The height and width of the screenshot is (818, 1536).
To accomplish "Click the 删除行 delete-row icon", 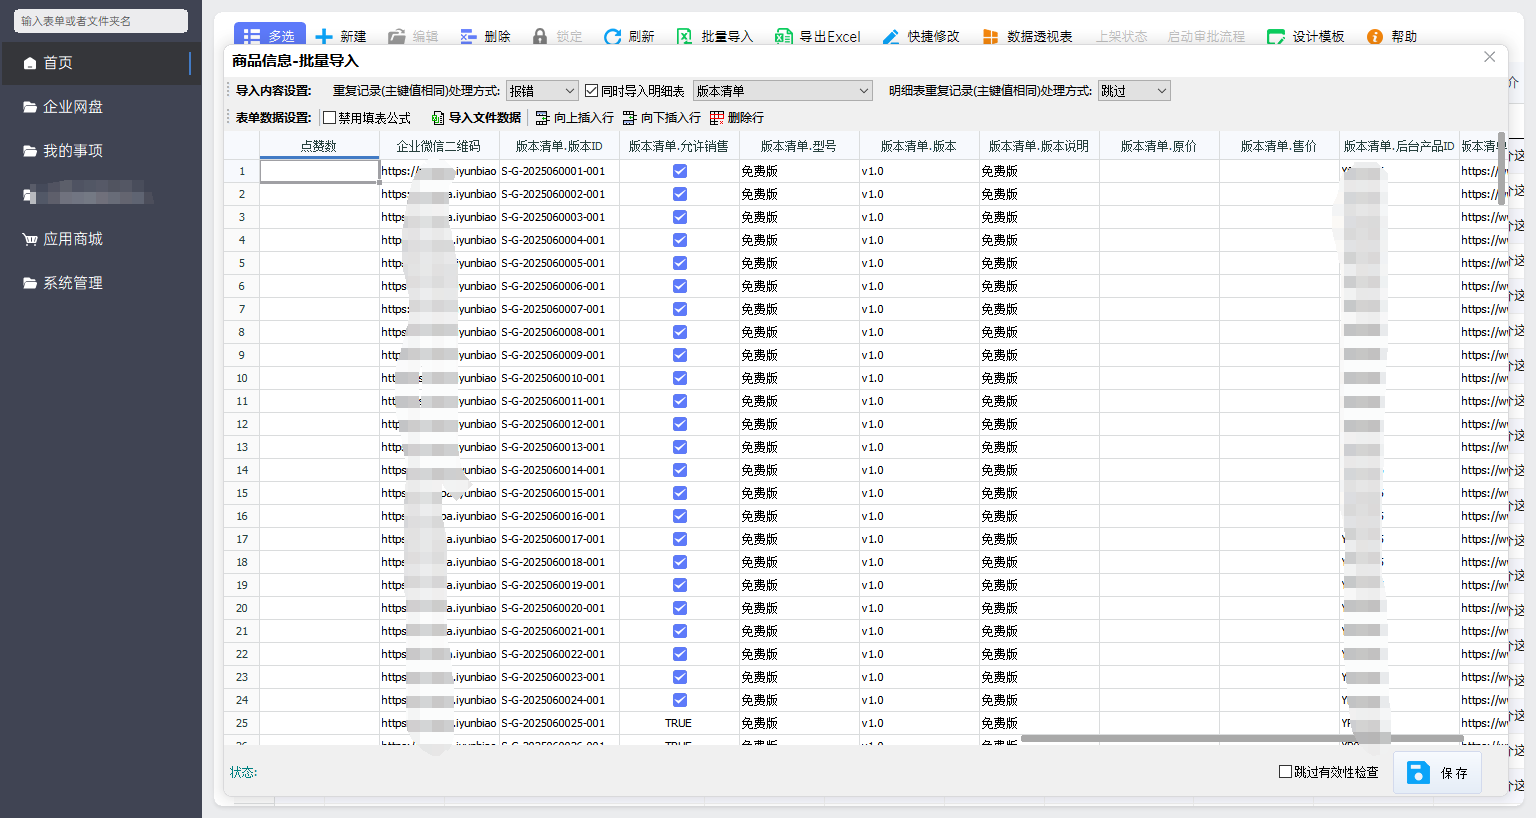I will click(x=717, y=118).
